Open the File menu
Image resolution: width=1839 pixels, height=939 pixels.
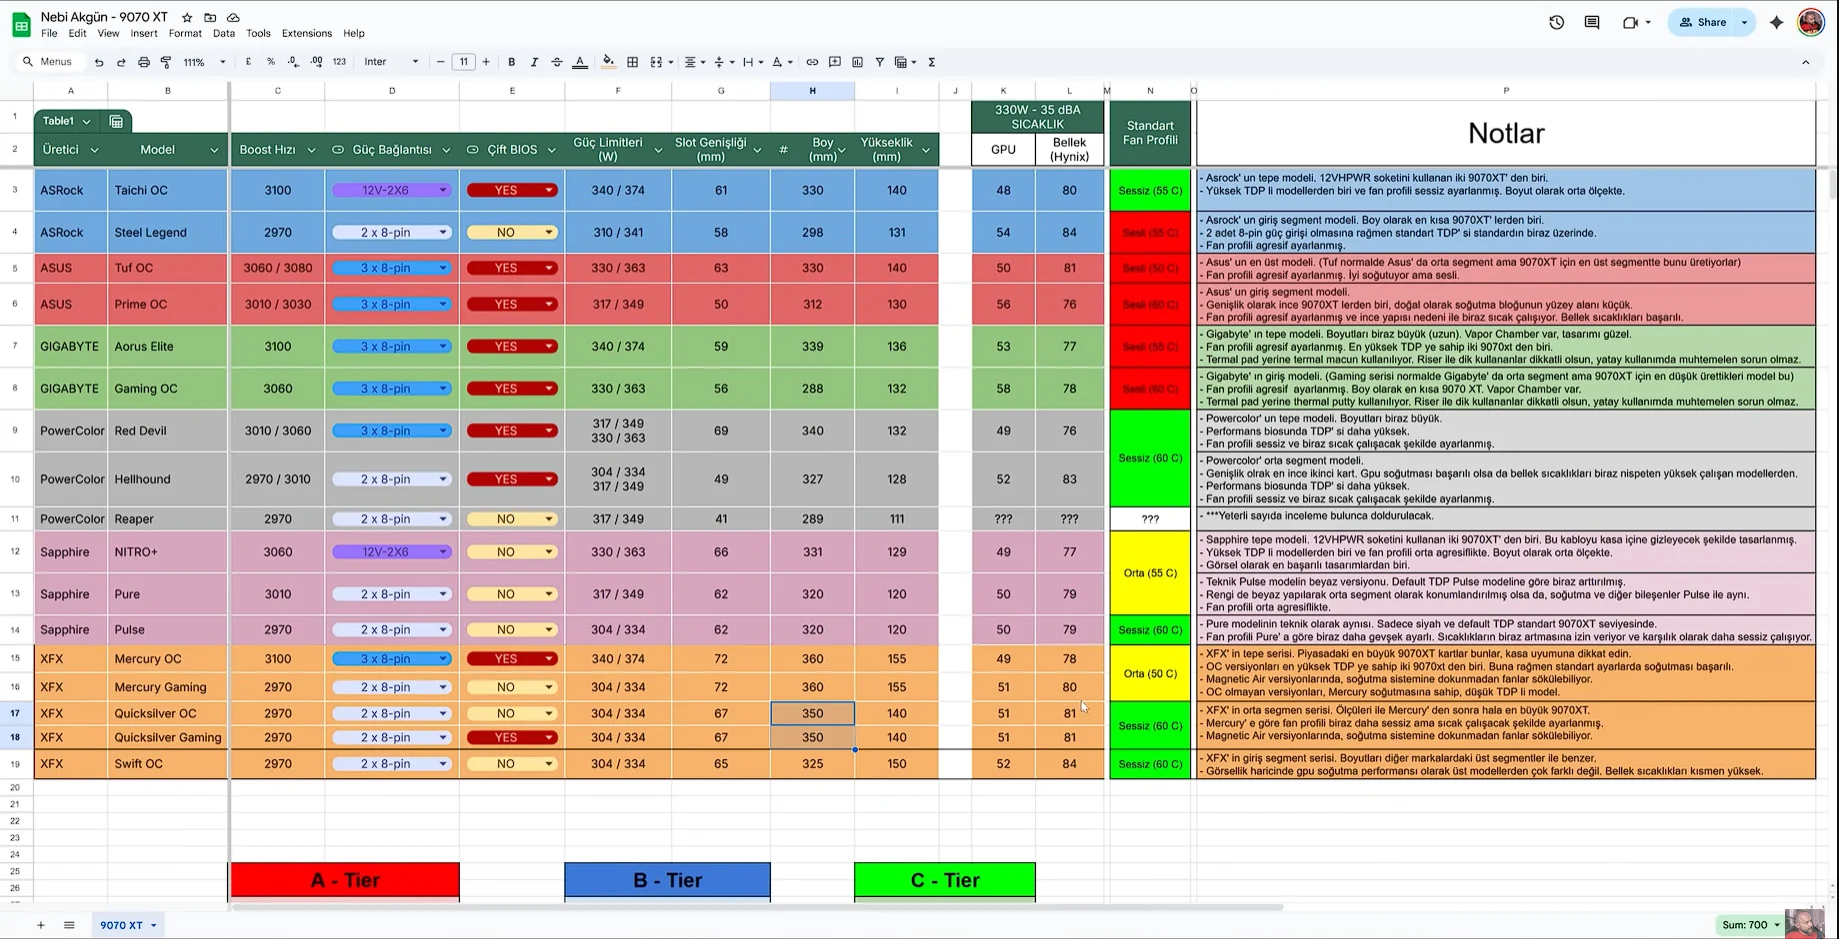coord(49,33)
